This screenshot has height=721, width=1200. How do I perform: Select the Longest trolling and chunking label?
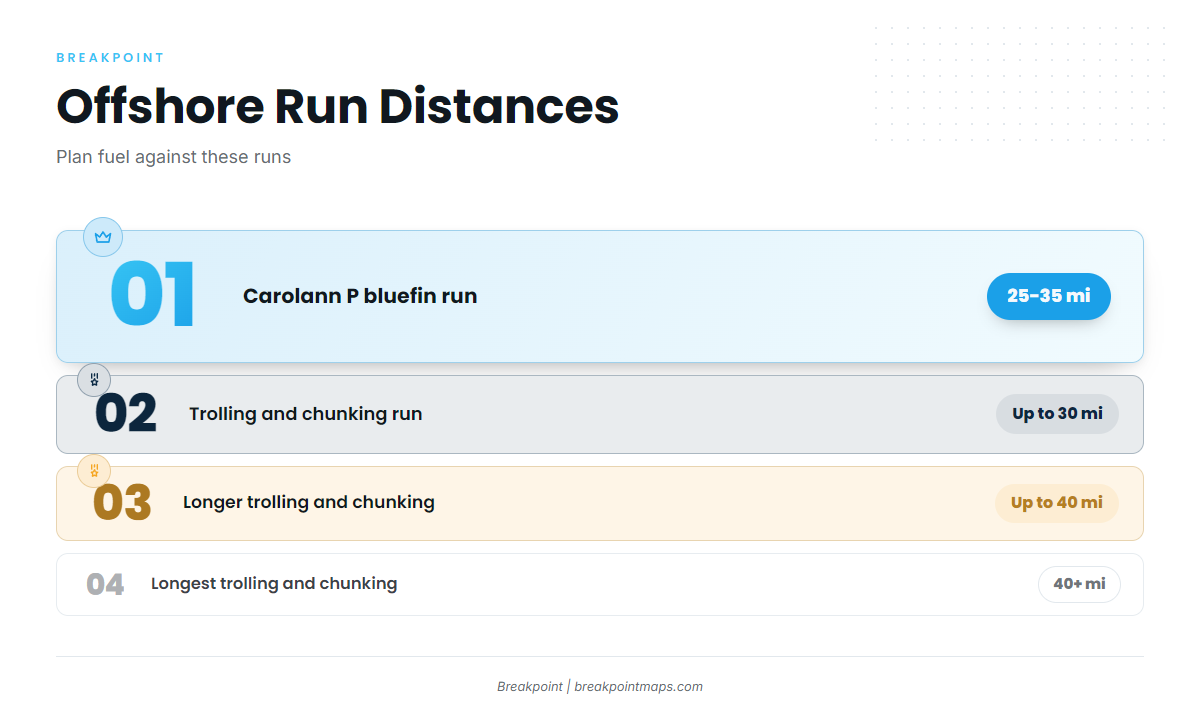(274, 584)
